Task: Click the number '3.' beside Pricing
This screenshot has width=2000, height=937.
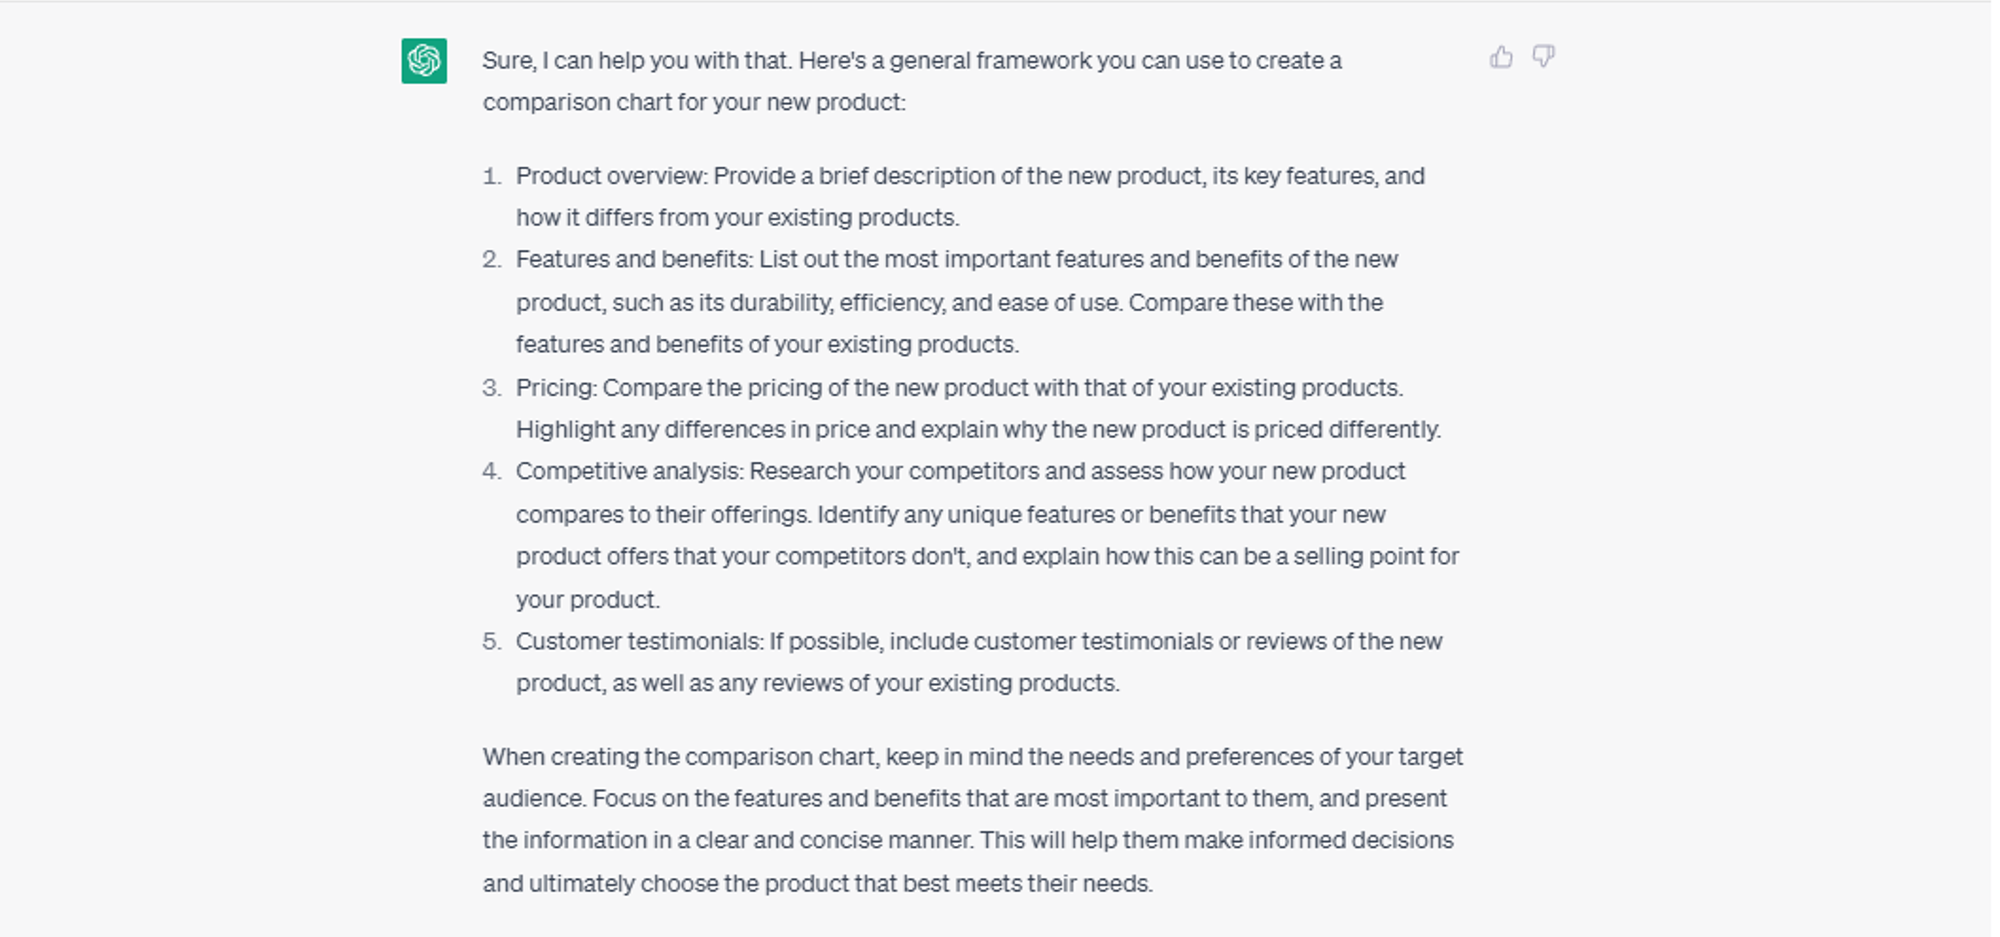Action: tap(491, 387)
